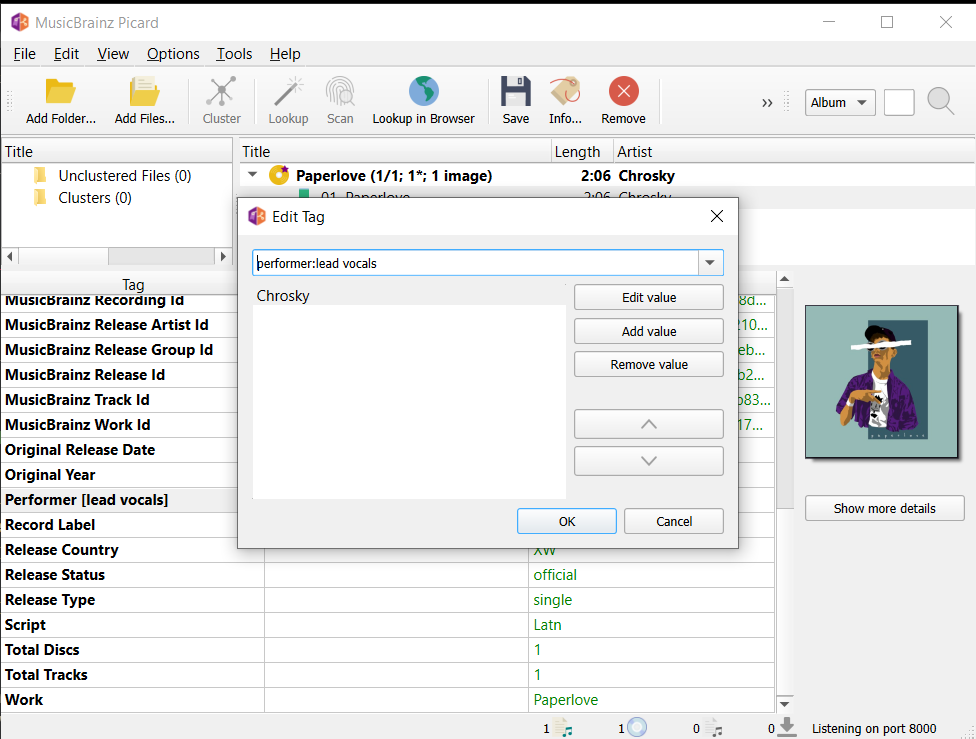Select the Original Release Date row
The width and height of the screenshot is (976, 739).
pyautogui.click(x=120, y=450)
